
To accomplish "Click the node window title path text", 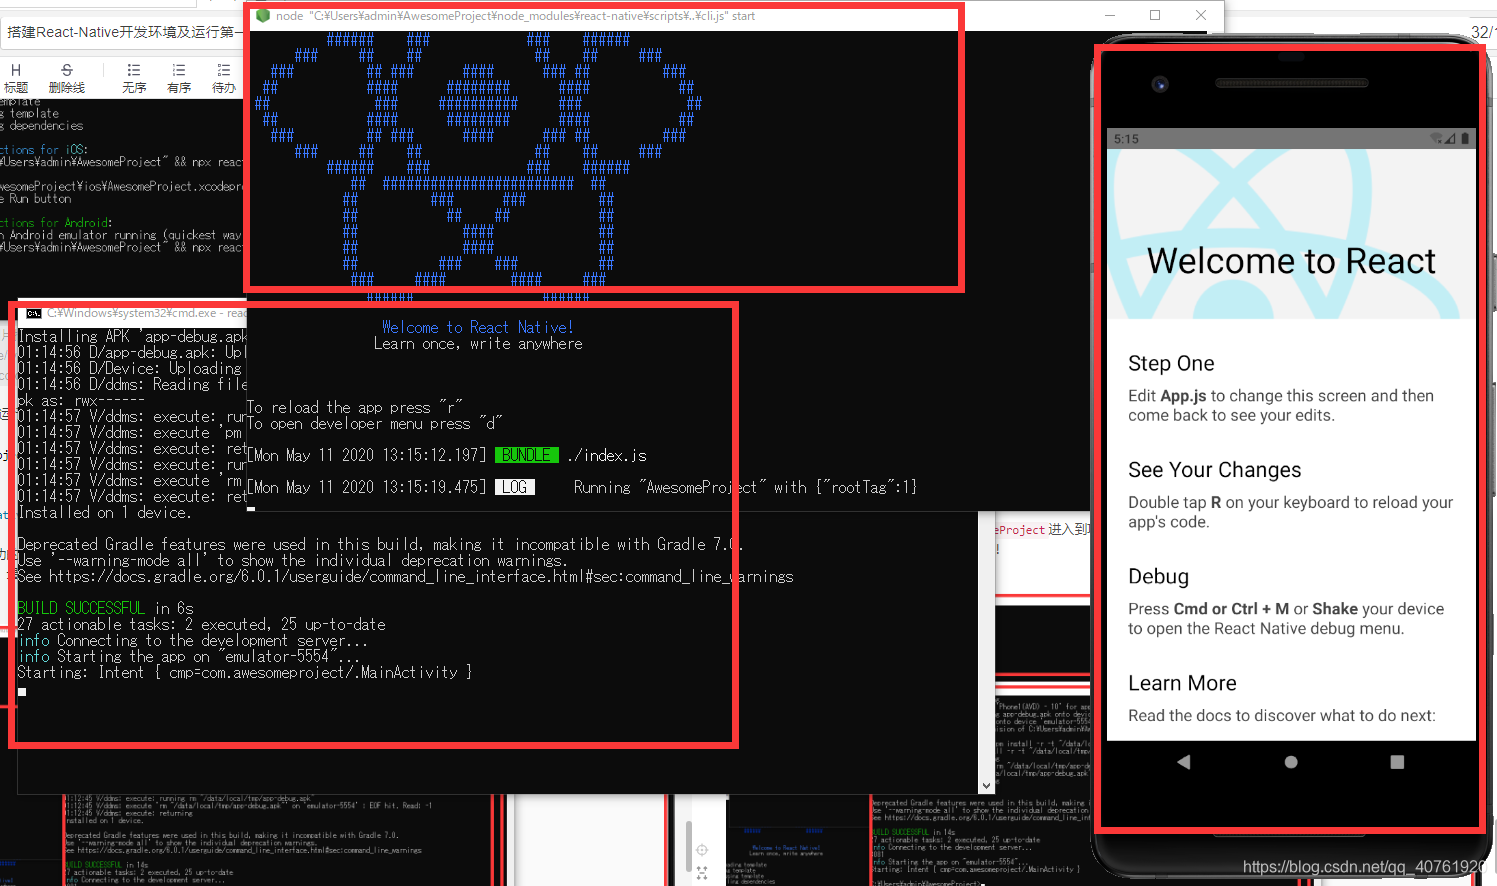I will coord(516,16).
